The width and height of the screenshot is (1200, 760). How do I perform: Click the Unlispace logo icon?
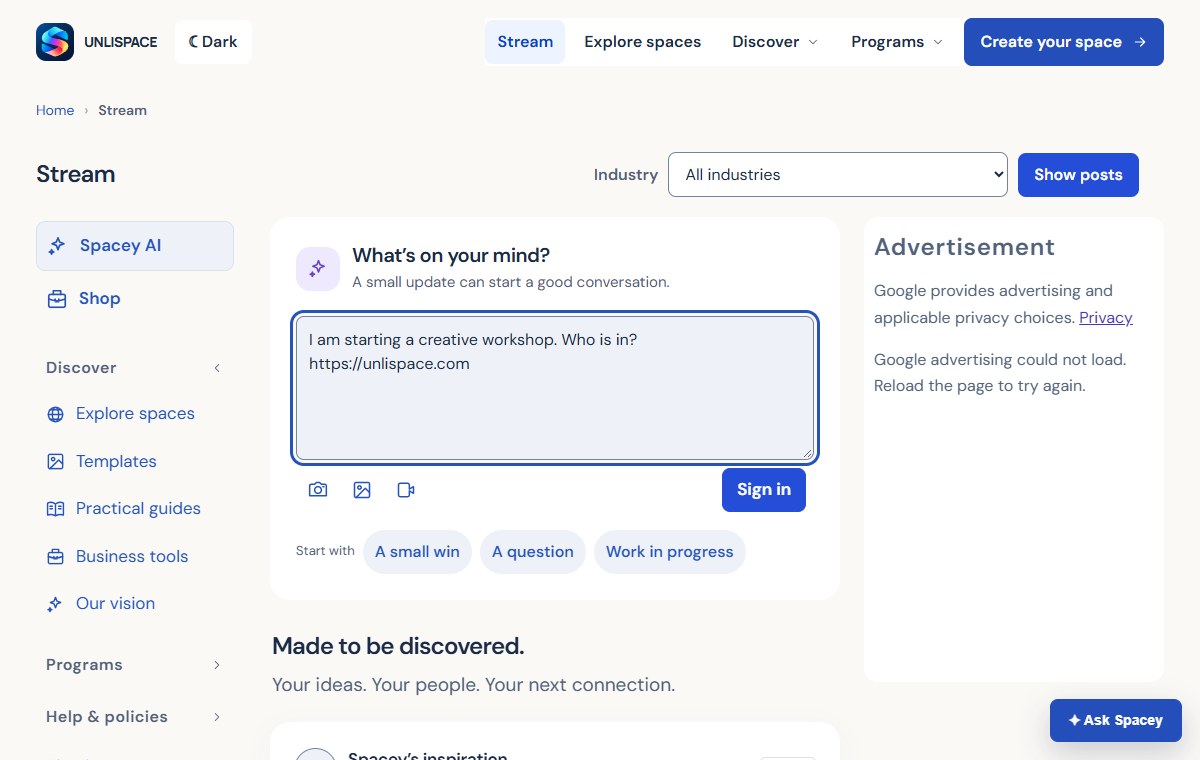coord(55,42)
